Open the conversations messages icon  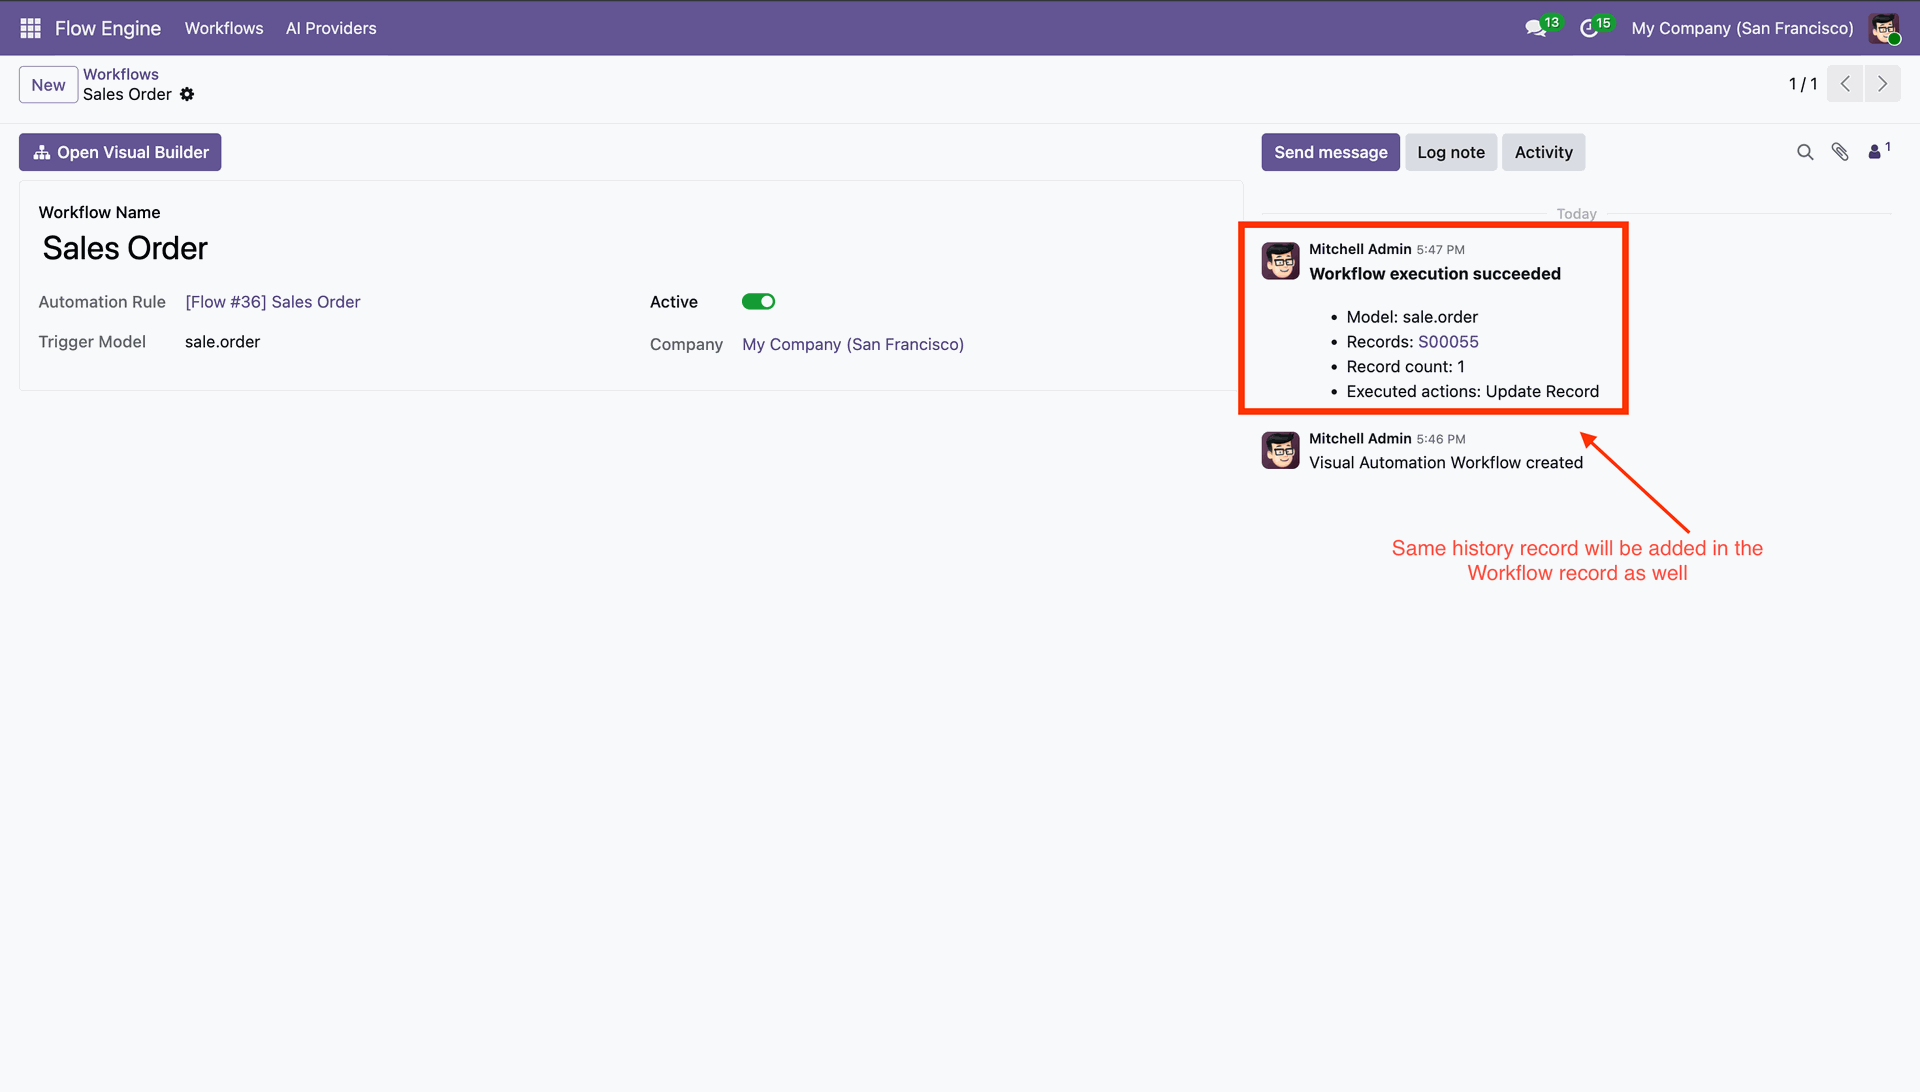coord(1535,29)
